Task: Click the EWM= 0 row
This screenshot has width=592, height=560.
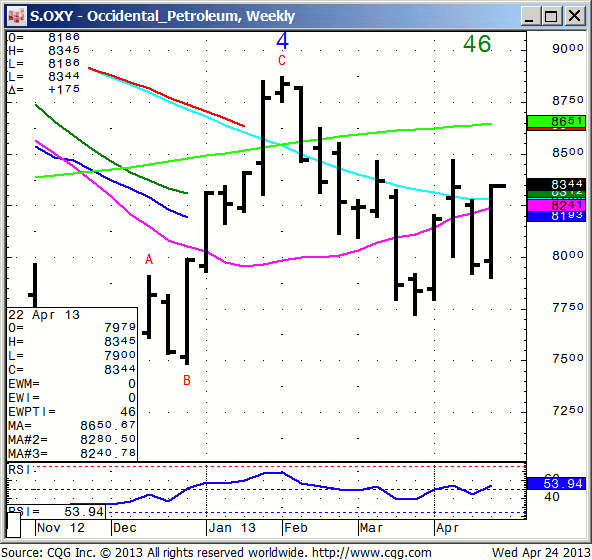Action: click(72, 383)
